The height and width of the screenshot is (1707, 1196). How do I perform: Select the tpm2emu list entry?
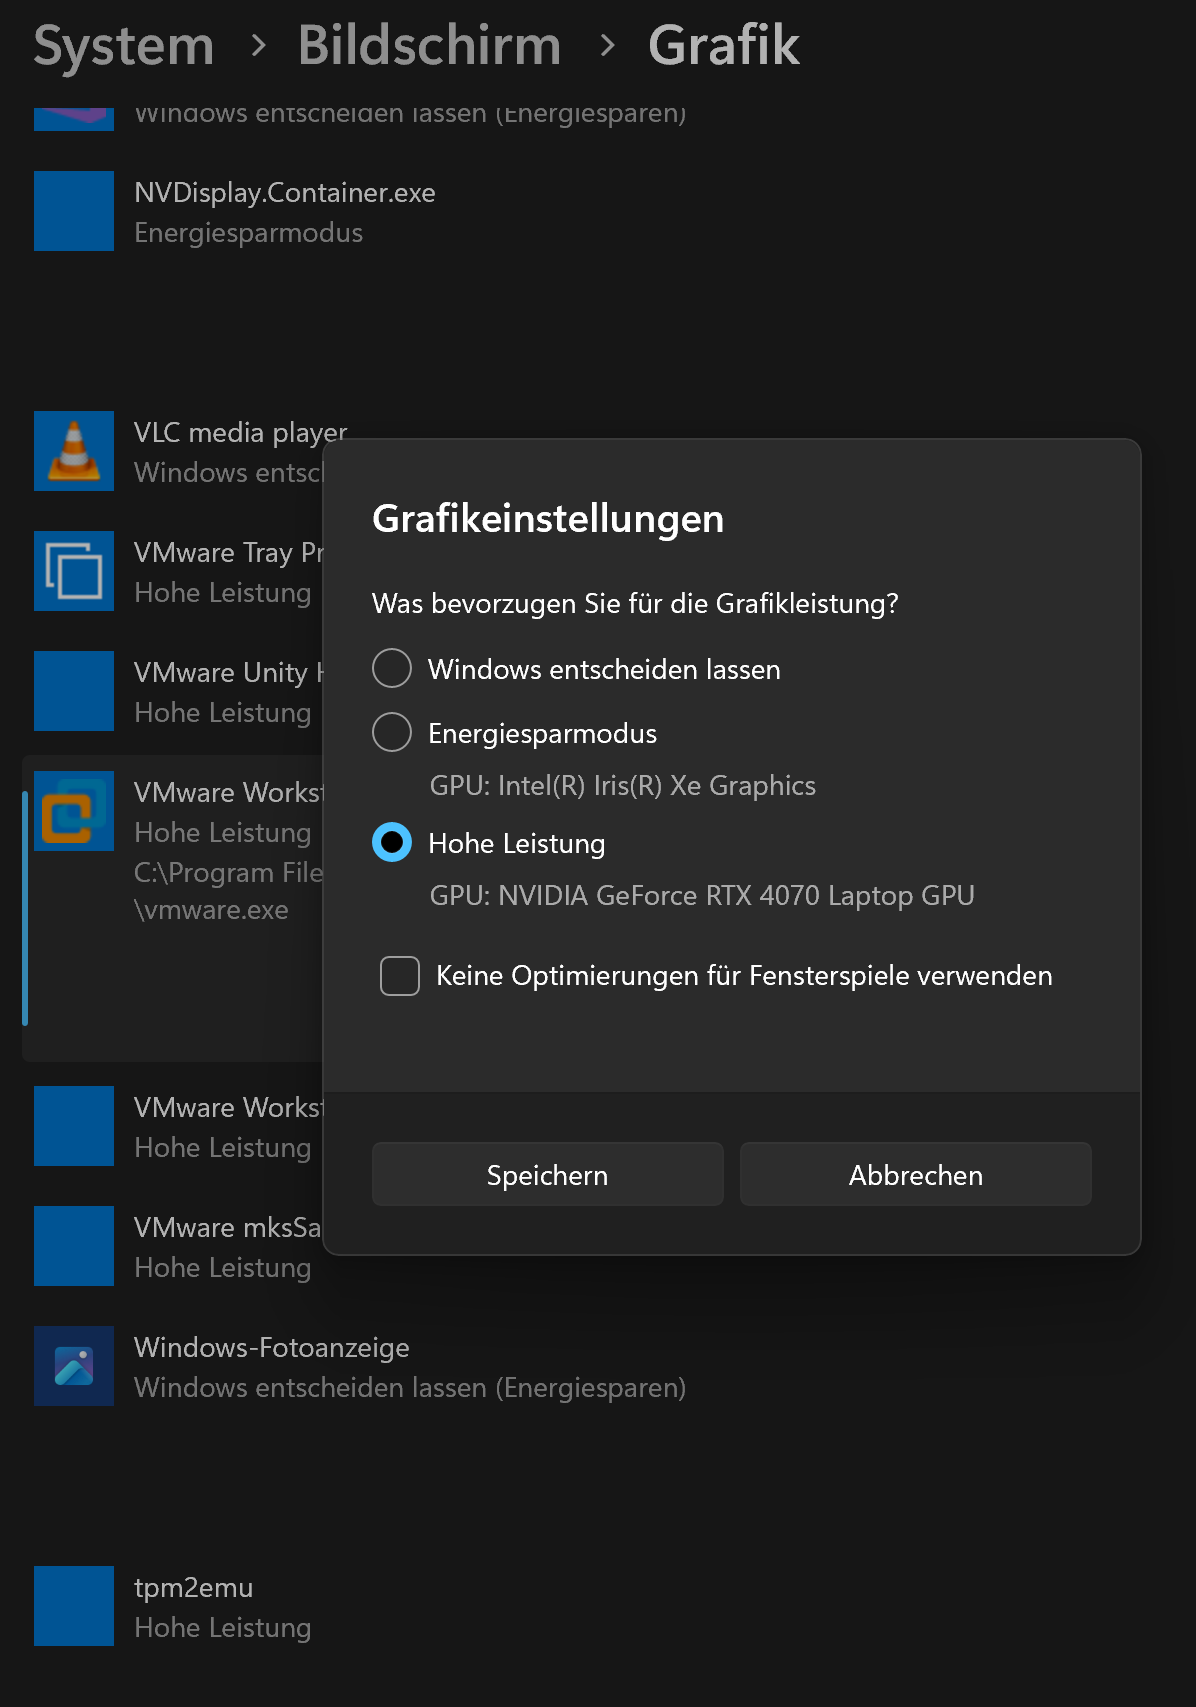598,1606
